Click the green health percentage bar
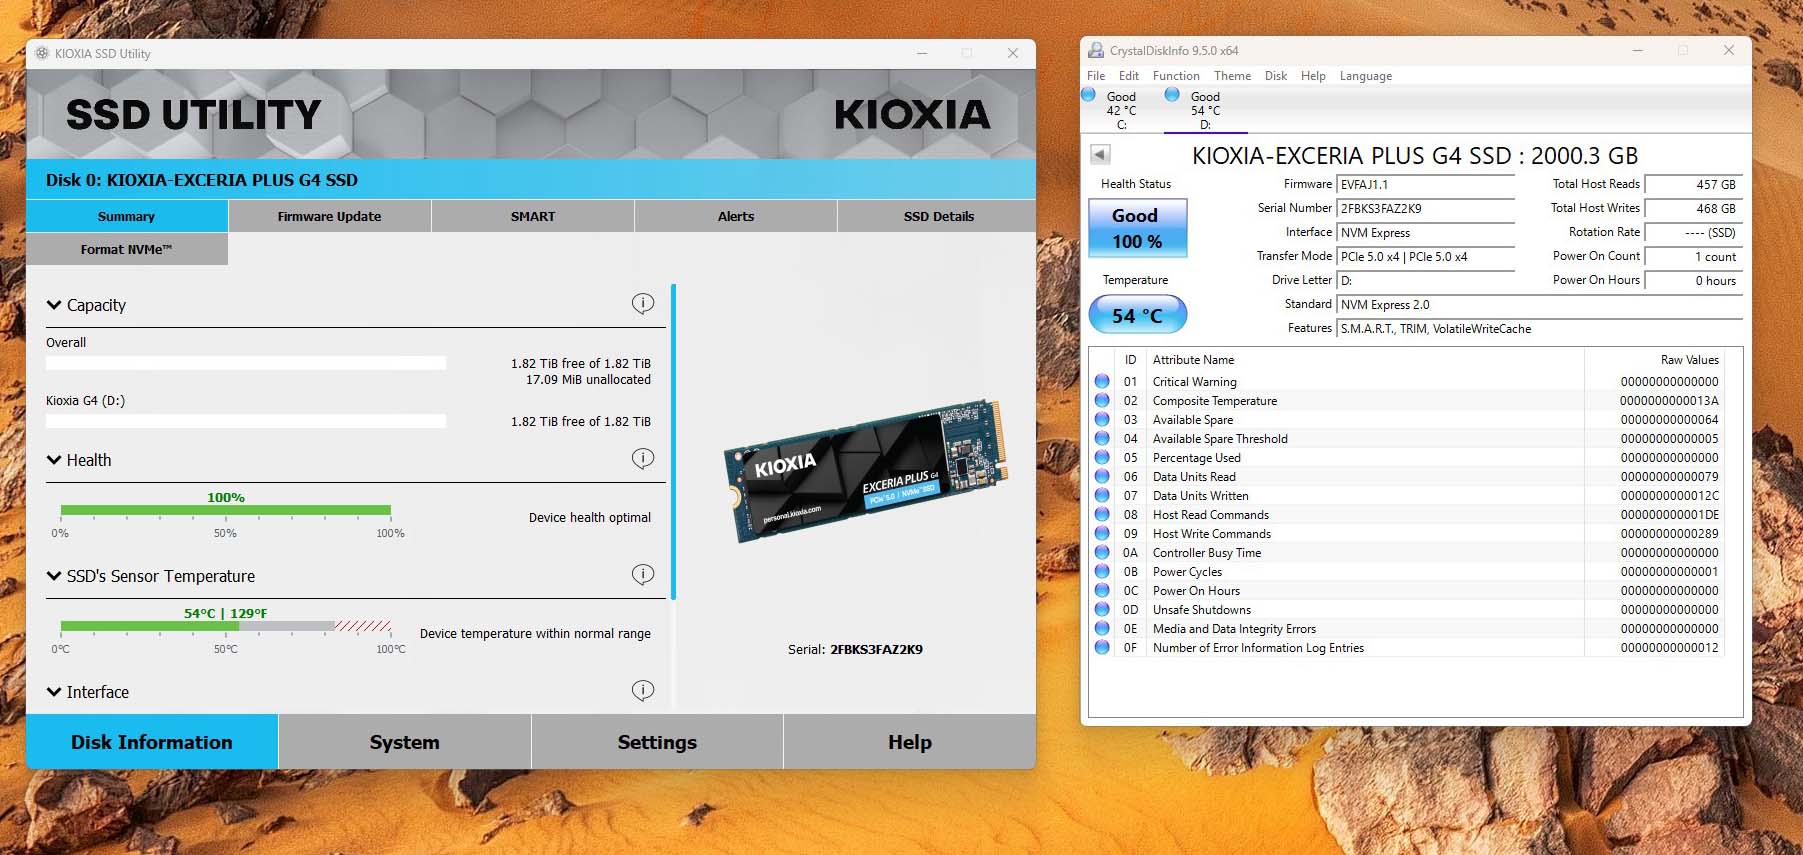 click(226, 510)
